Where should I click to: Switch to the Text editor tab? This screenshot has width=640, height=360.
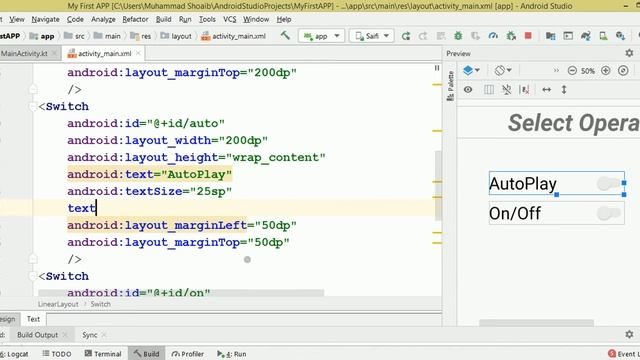point(33,319)
